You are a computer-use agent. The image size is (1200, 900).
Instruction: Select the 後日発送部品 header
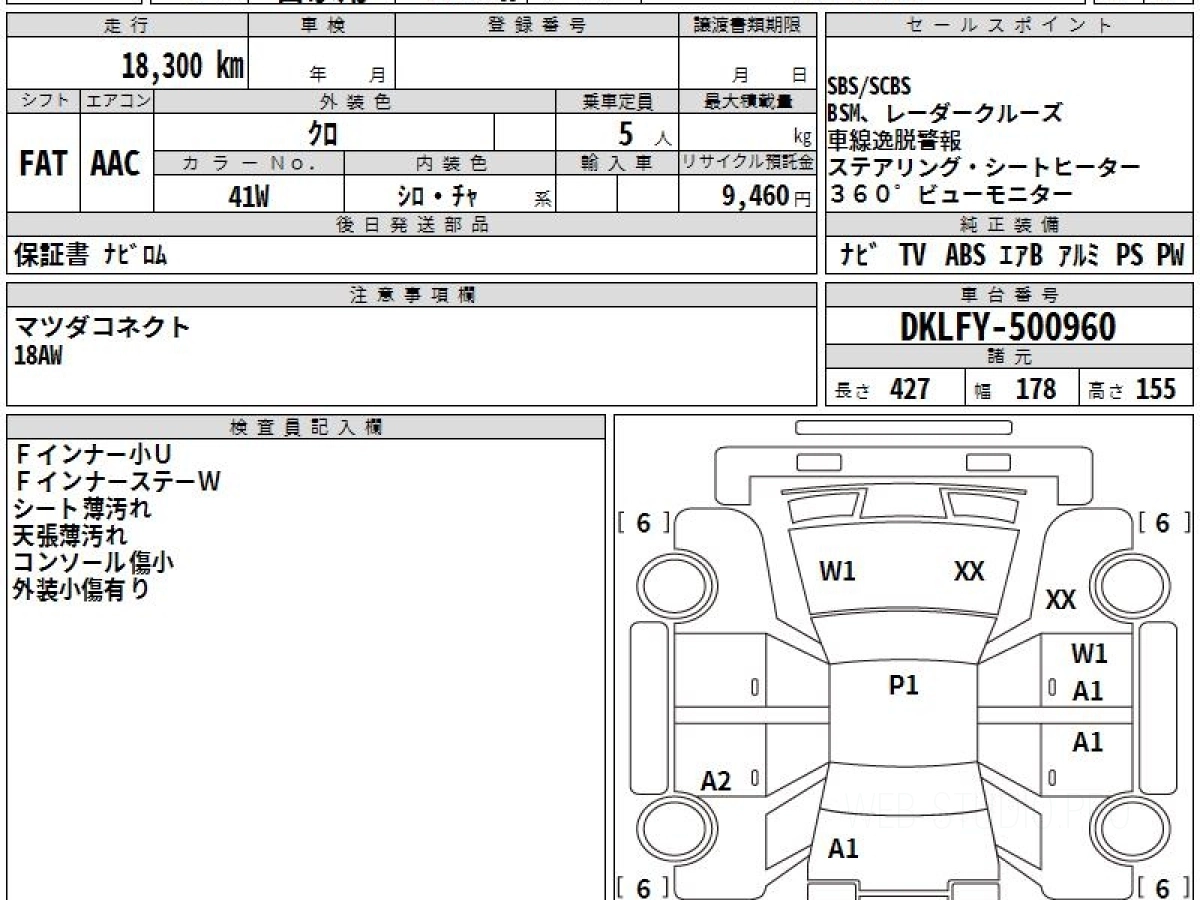(411, 225)
